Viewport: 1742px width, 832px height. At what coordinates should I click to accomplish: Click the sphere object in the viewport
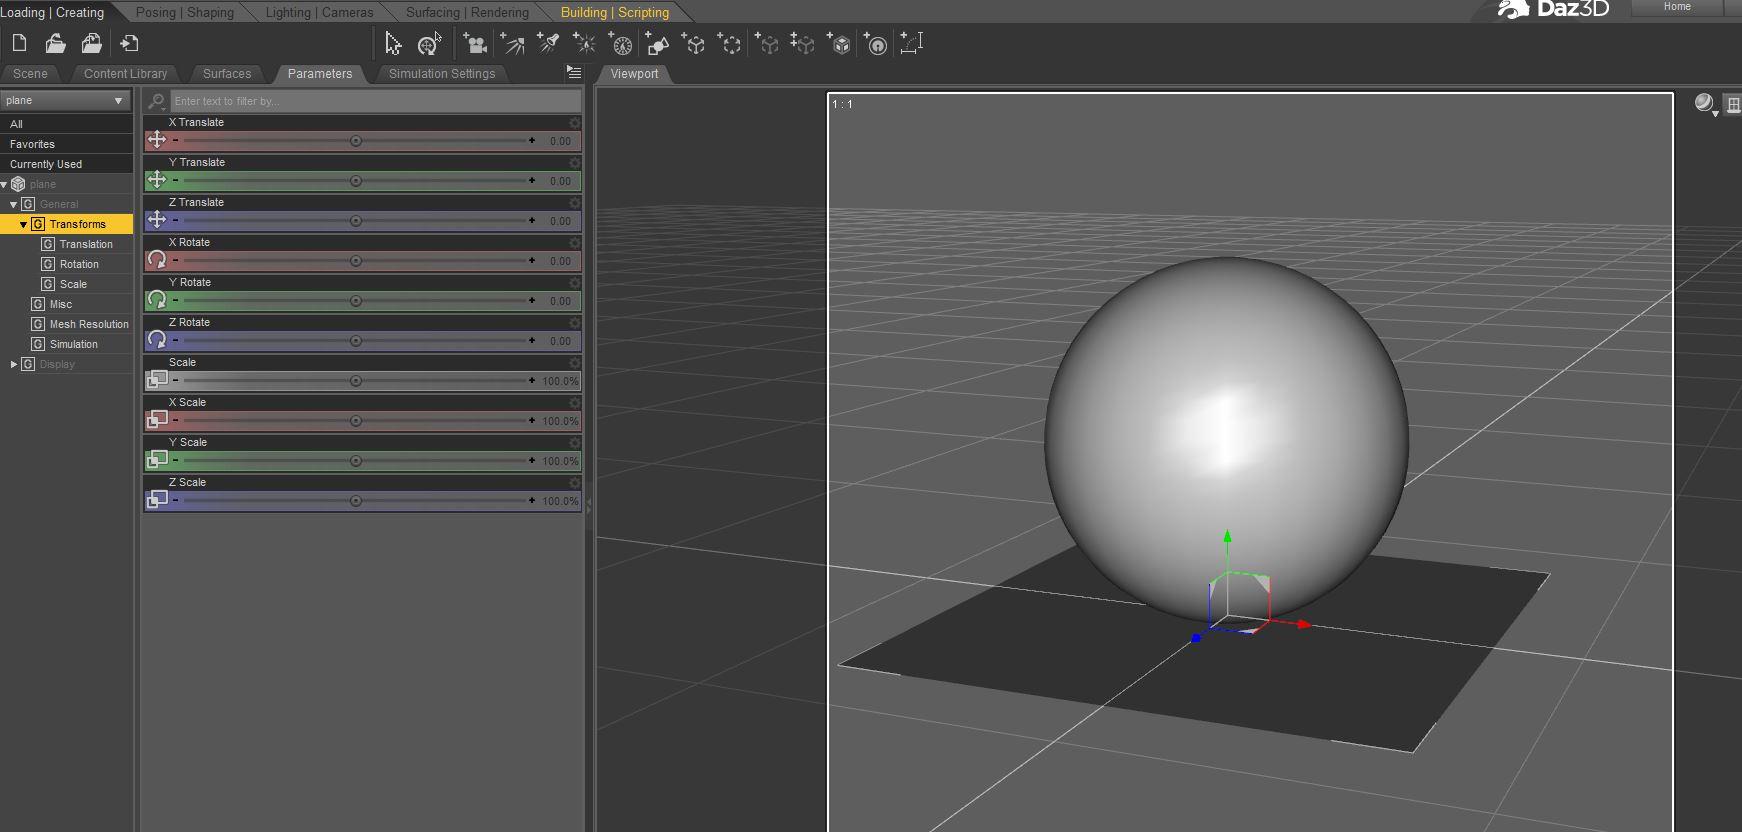(x=1226, y=440)
